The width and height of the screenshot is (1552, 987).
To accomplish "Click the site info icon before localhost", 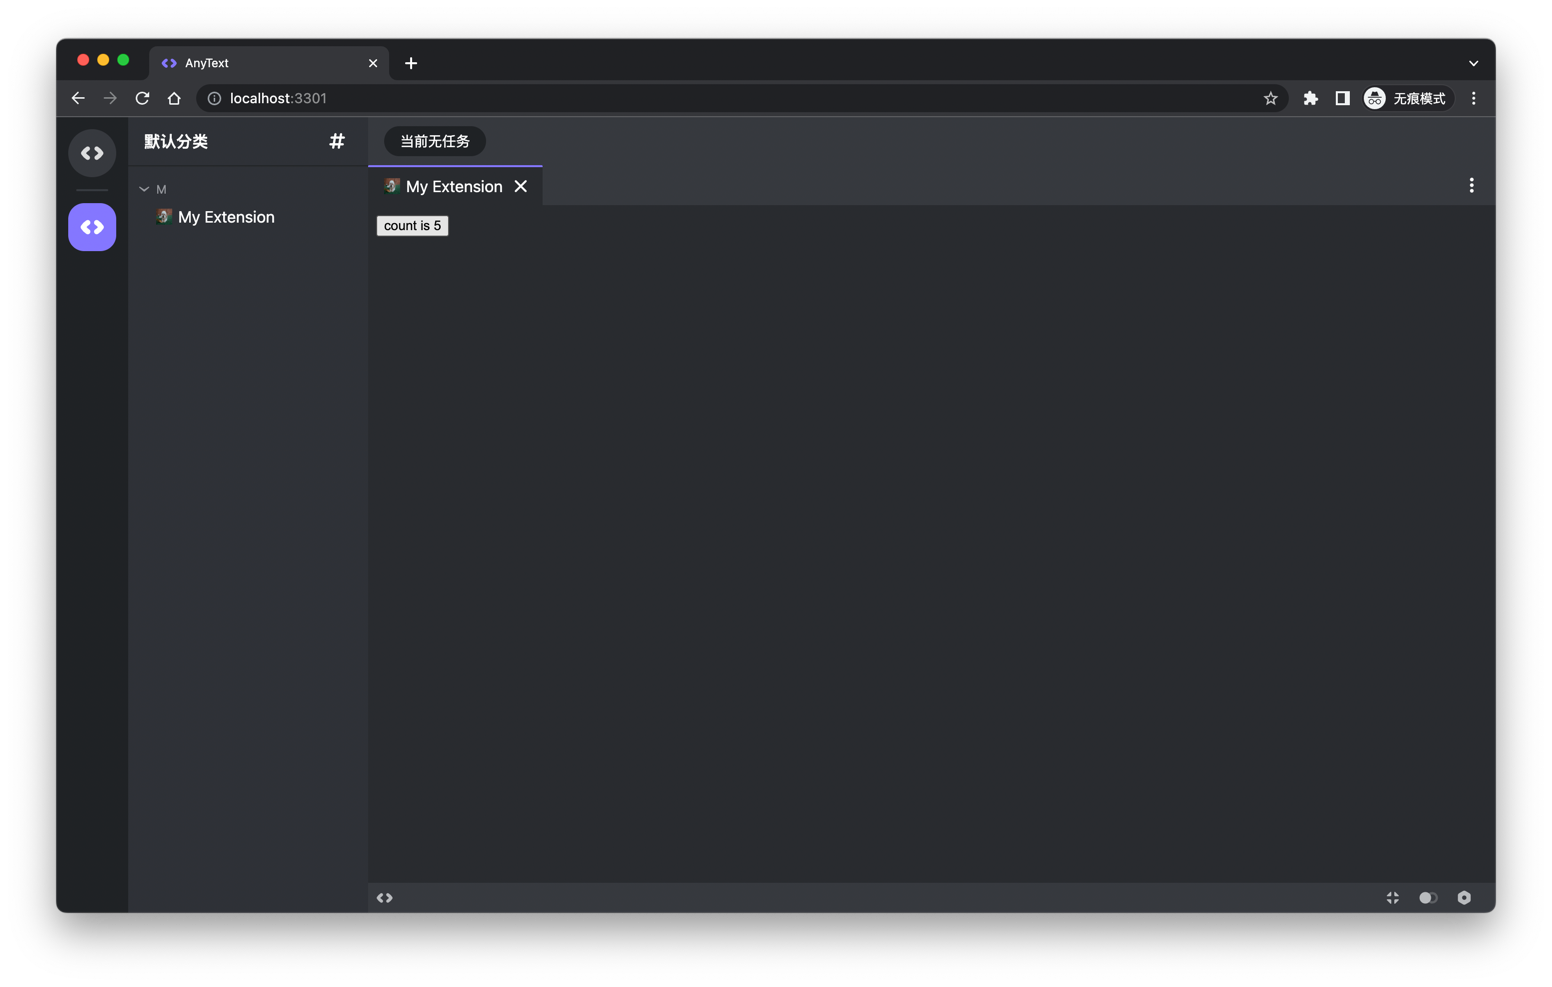I will click(x=214, y=98).
